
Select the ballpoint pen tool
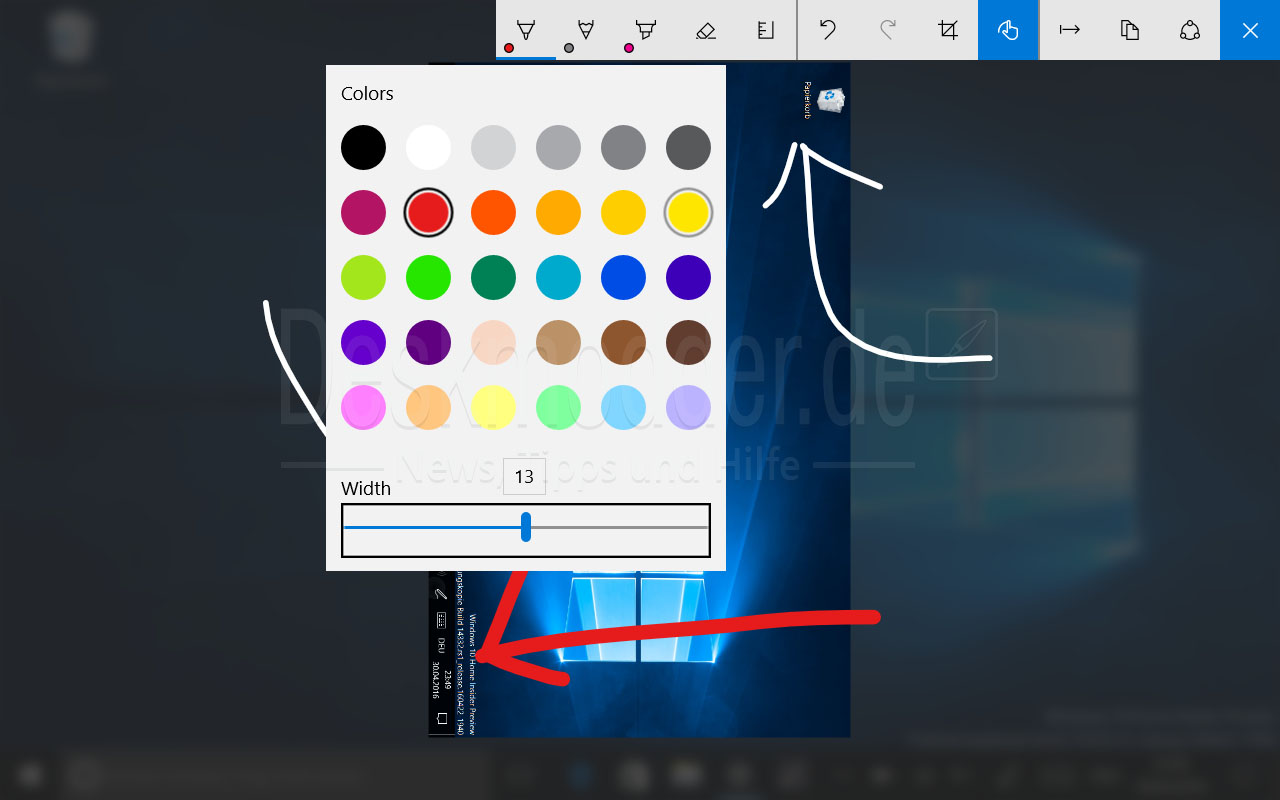(x=526, y=30)
